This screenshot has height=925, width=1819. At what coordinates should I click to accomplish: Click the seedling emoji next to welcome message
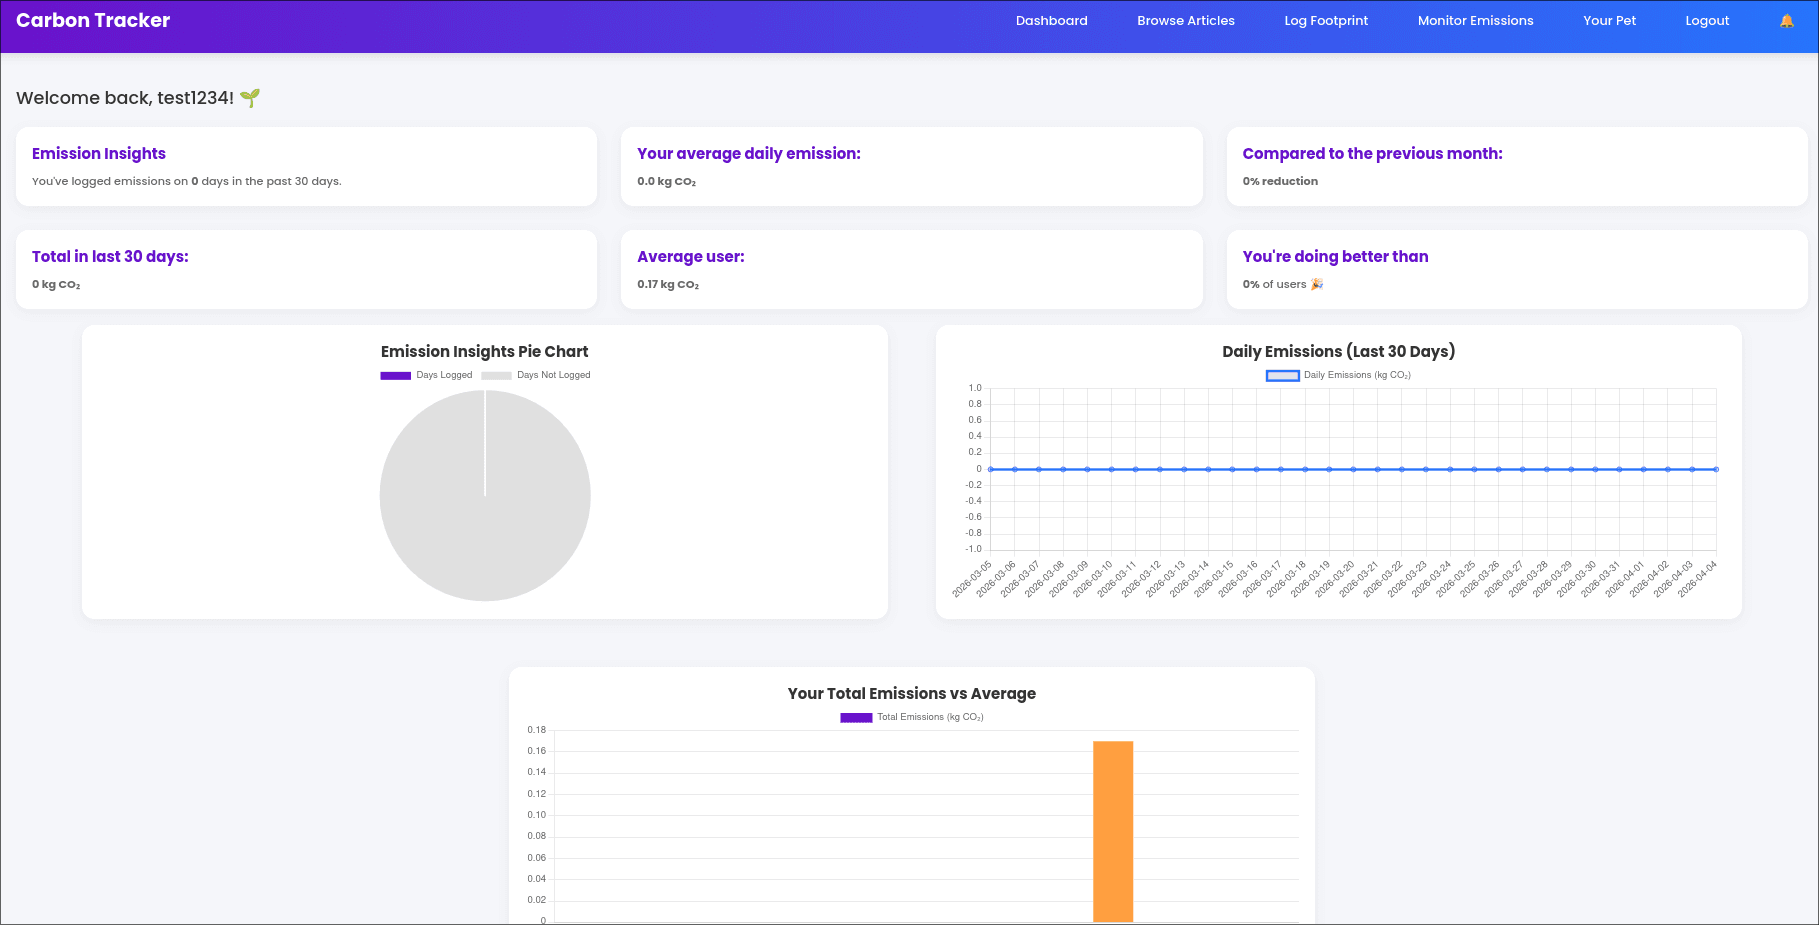pos(251,98)
